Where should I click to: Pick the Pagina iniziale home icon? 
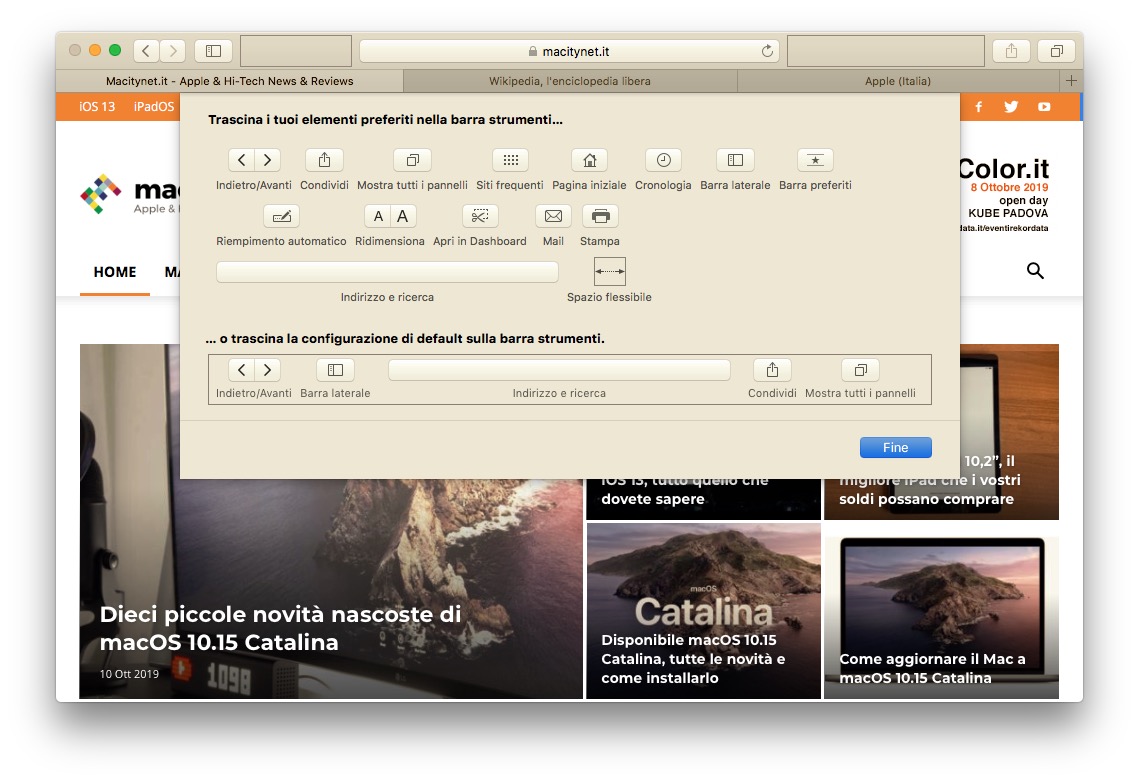(589, 160)
